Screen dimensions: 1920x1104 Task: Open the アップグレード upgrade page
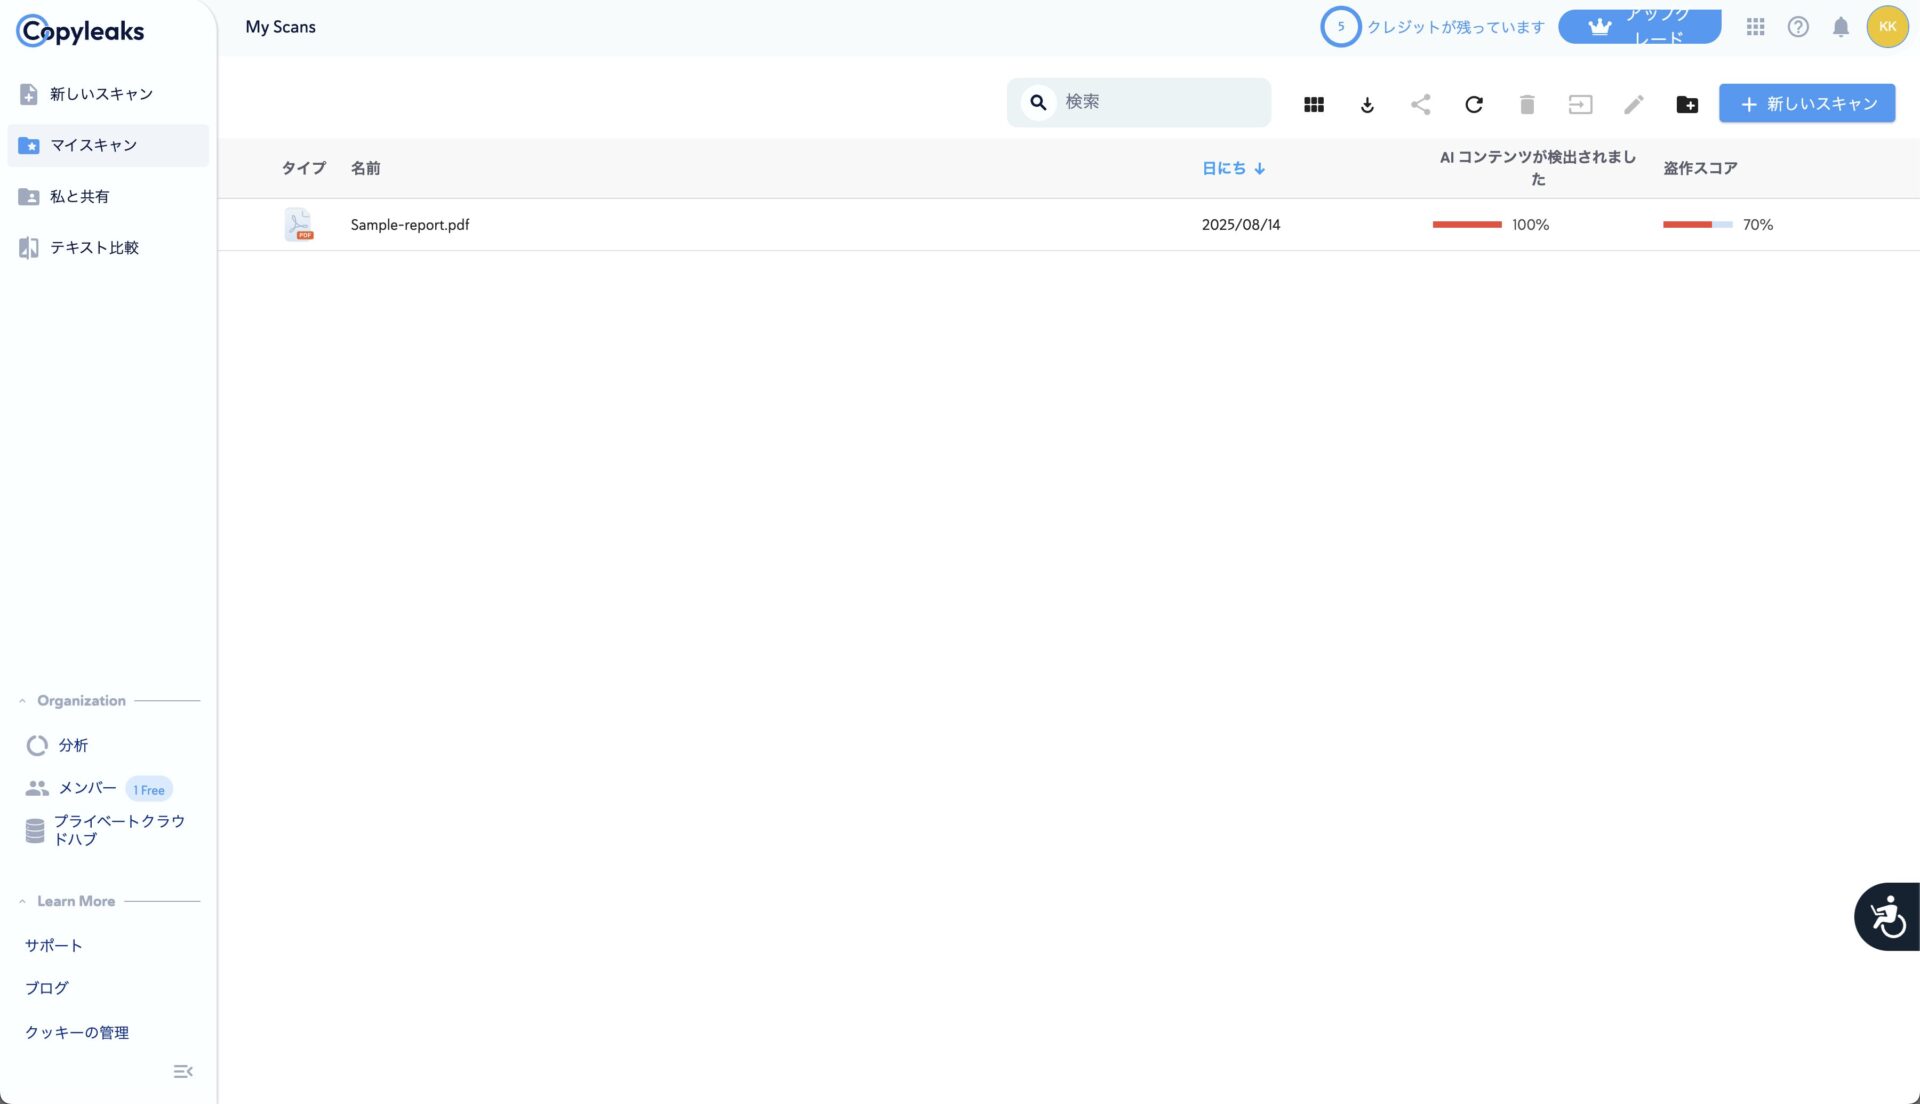(x=1638, y=25)
